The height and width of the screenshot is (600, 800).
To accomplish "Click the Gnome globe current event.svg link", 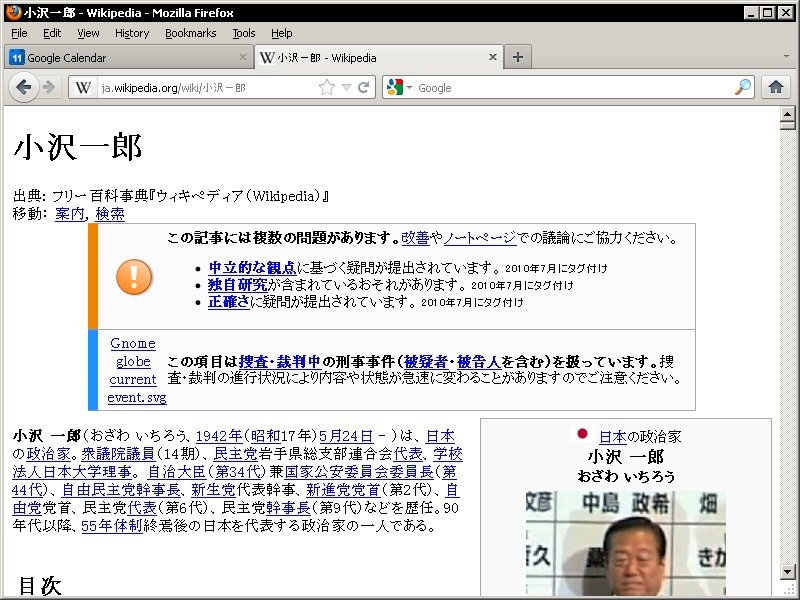I will 133,370.
